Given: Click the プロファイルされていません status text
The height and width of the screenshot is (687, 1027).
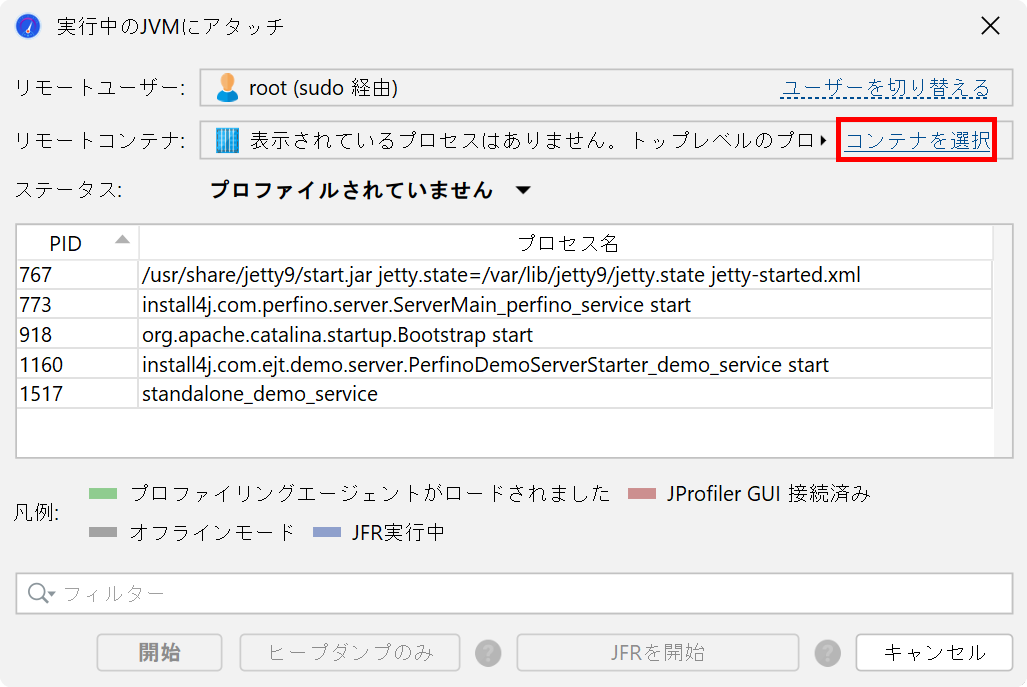Looking at the screenshot, I should (x=352, y=191).
